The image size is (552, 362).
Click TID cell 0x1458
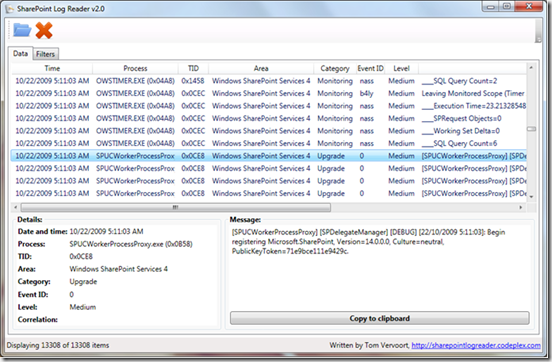(193, 81)
